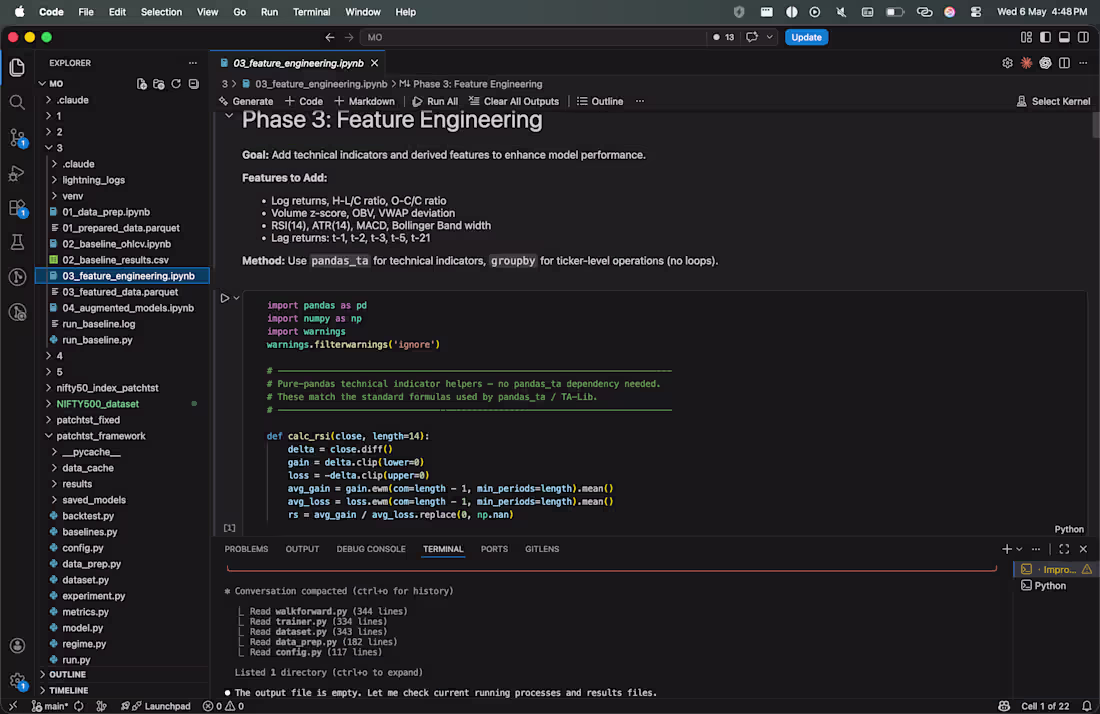Image resolution: width=1100 pixels, height=714 pixels.
Task: Click the Update button
Action: [x=806, y=37]
